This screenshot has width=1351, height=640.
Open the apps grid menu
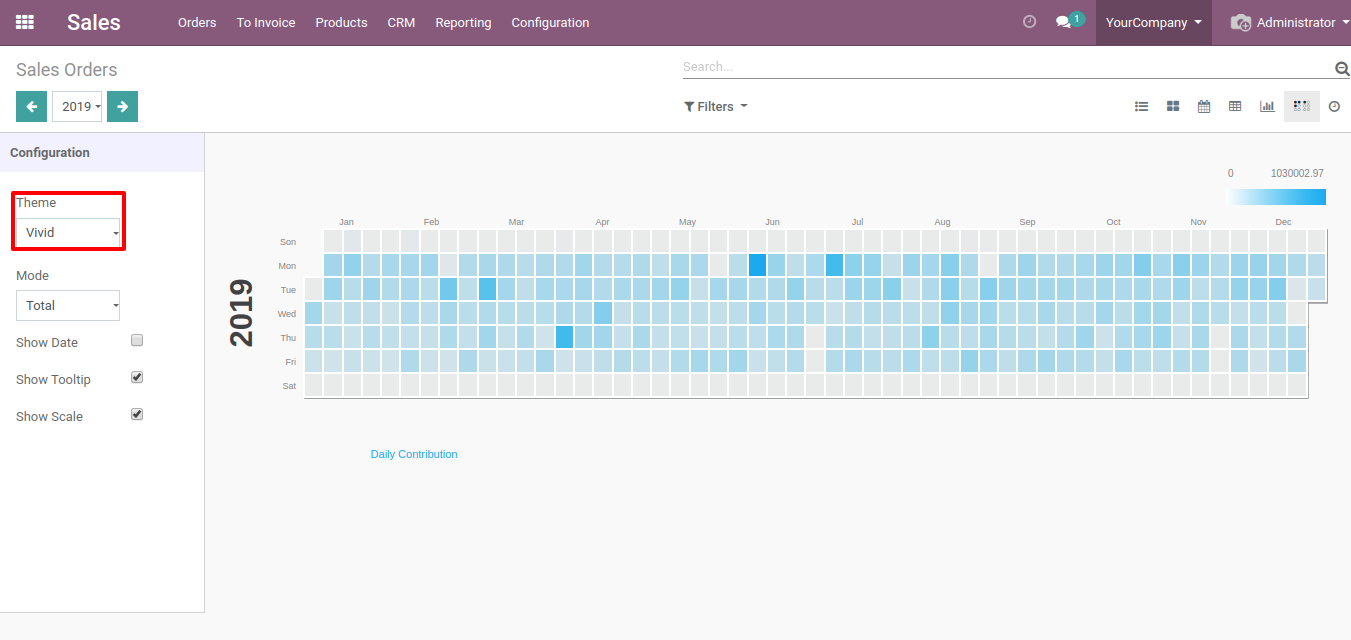(x=25, y=22)
